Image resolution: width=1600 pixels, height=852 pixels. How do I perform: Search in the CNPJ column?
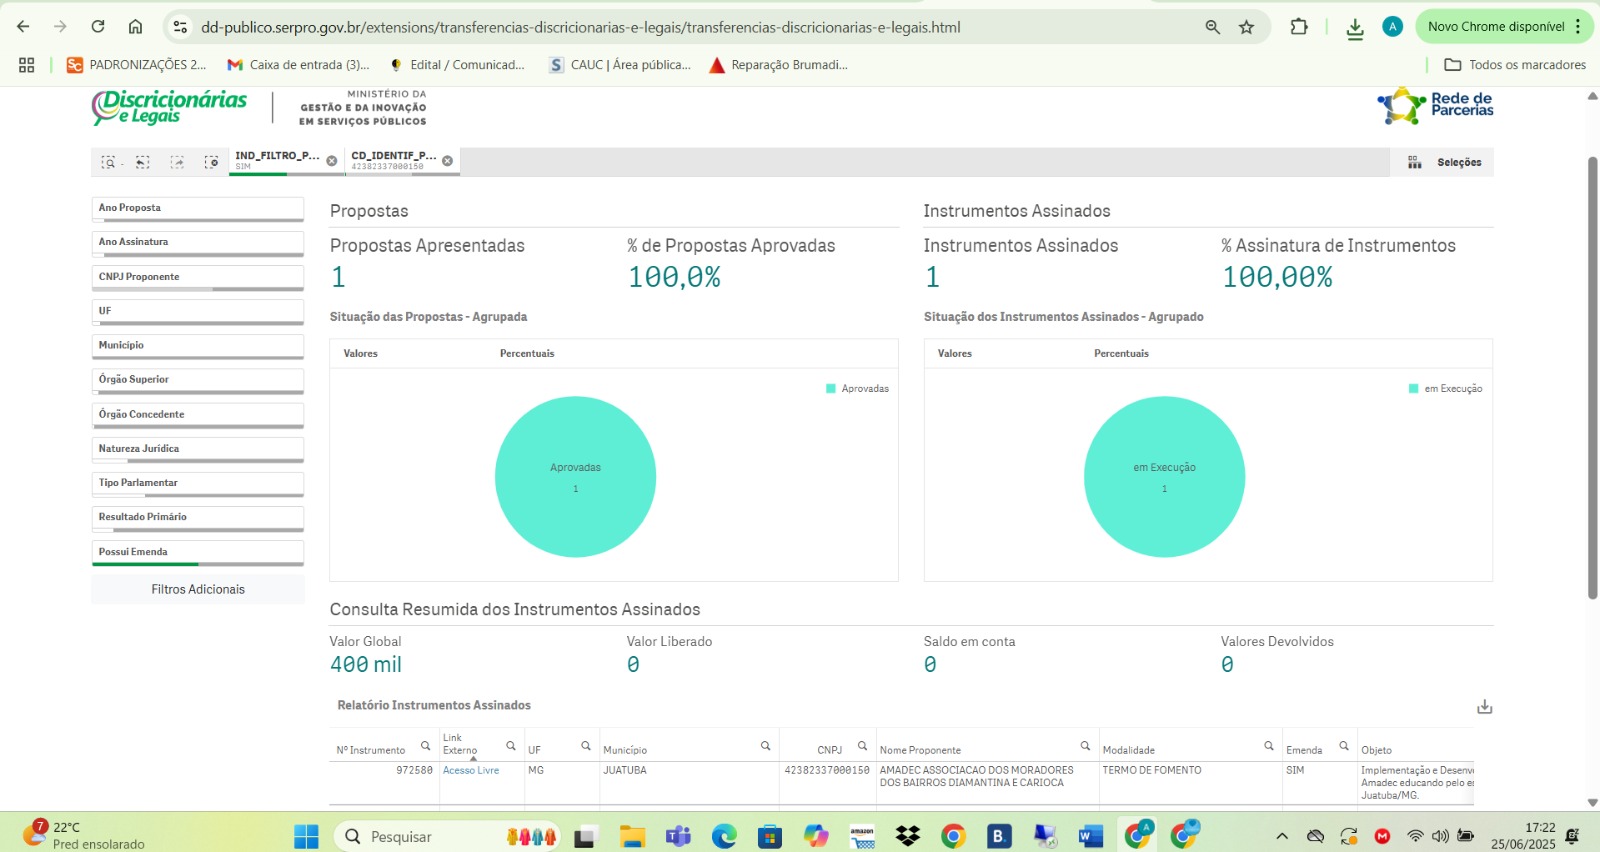coord(862,746)
